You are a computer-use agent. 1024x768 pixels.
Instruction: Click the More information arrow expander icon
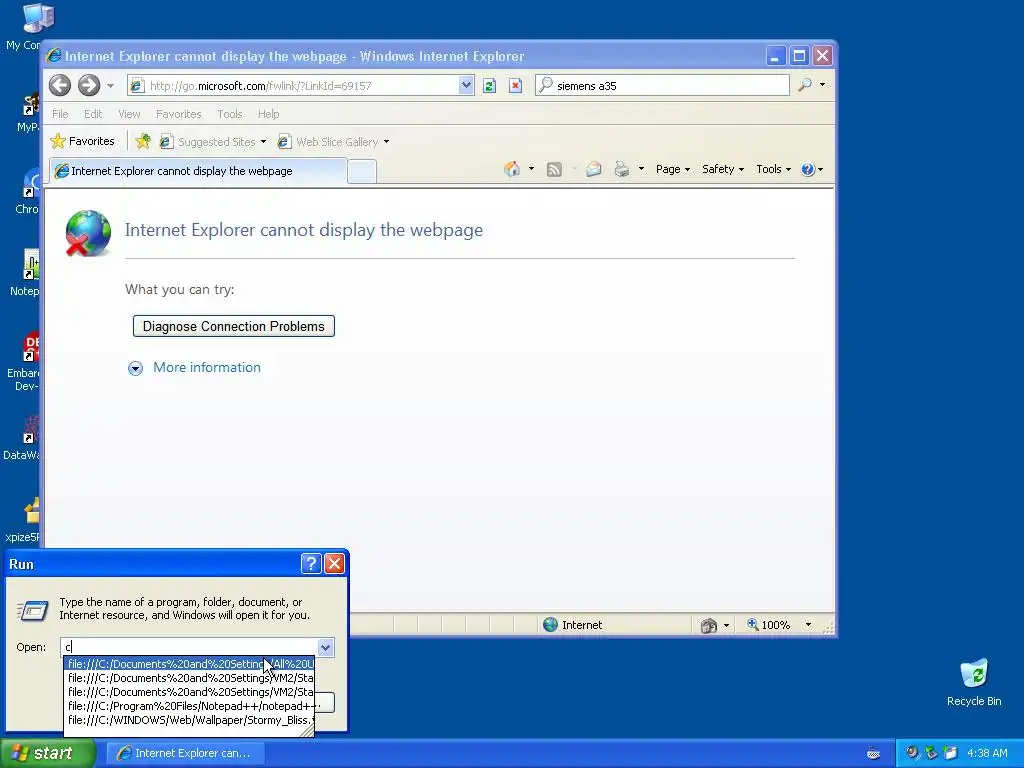pyautogui.click(x=135, y=369)
